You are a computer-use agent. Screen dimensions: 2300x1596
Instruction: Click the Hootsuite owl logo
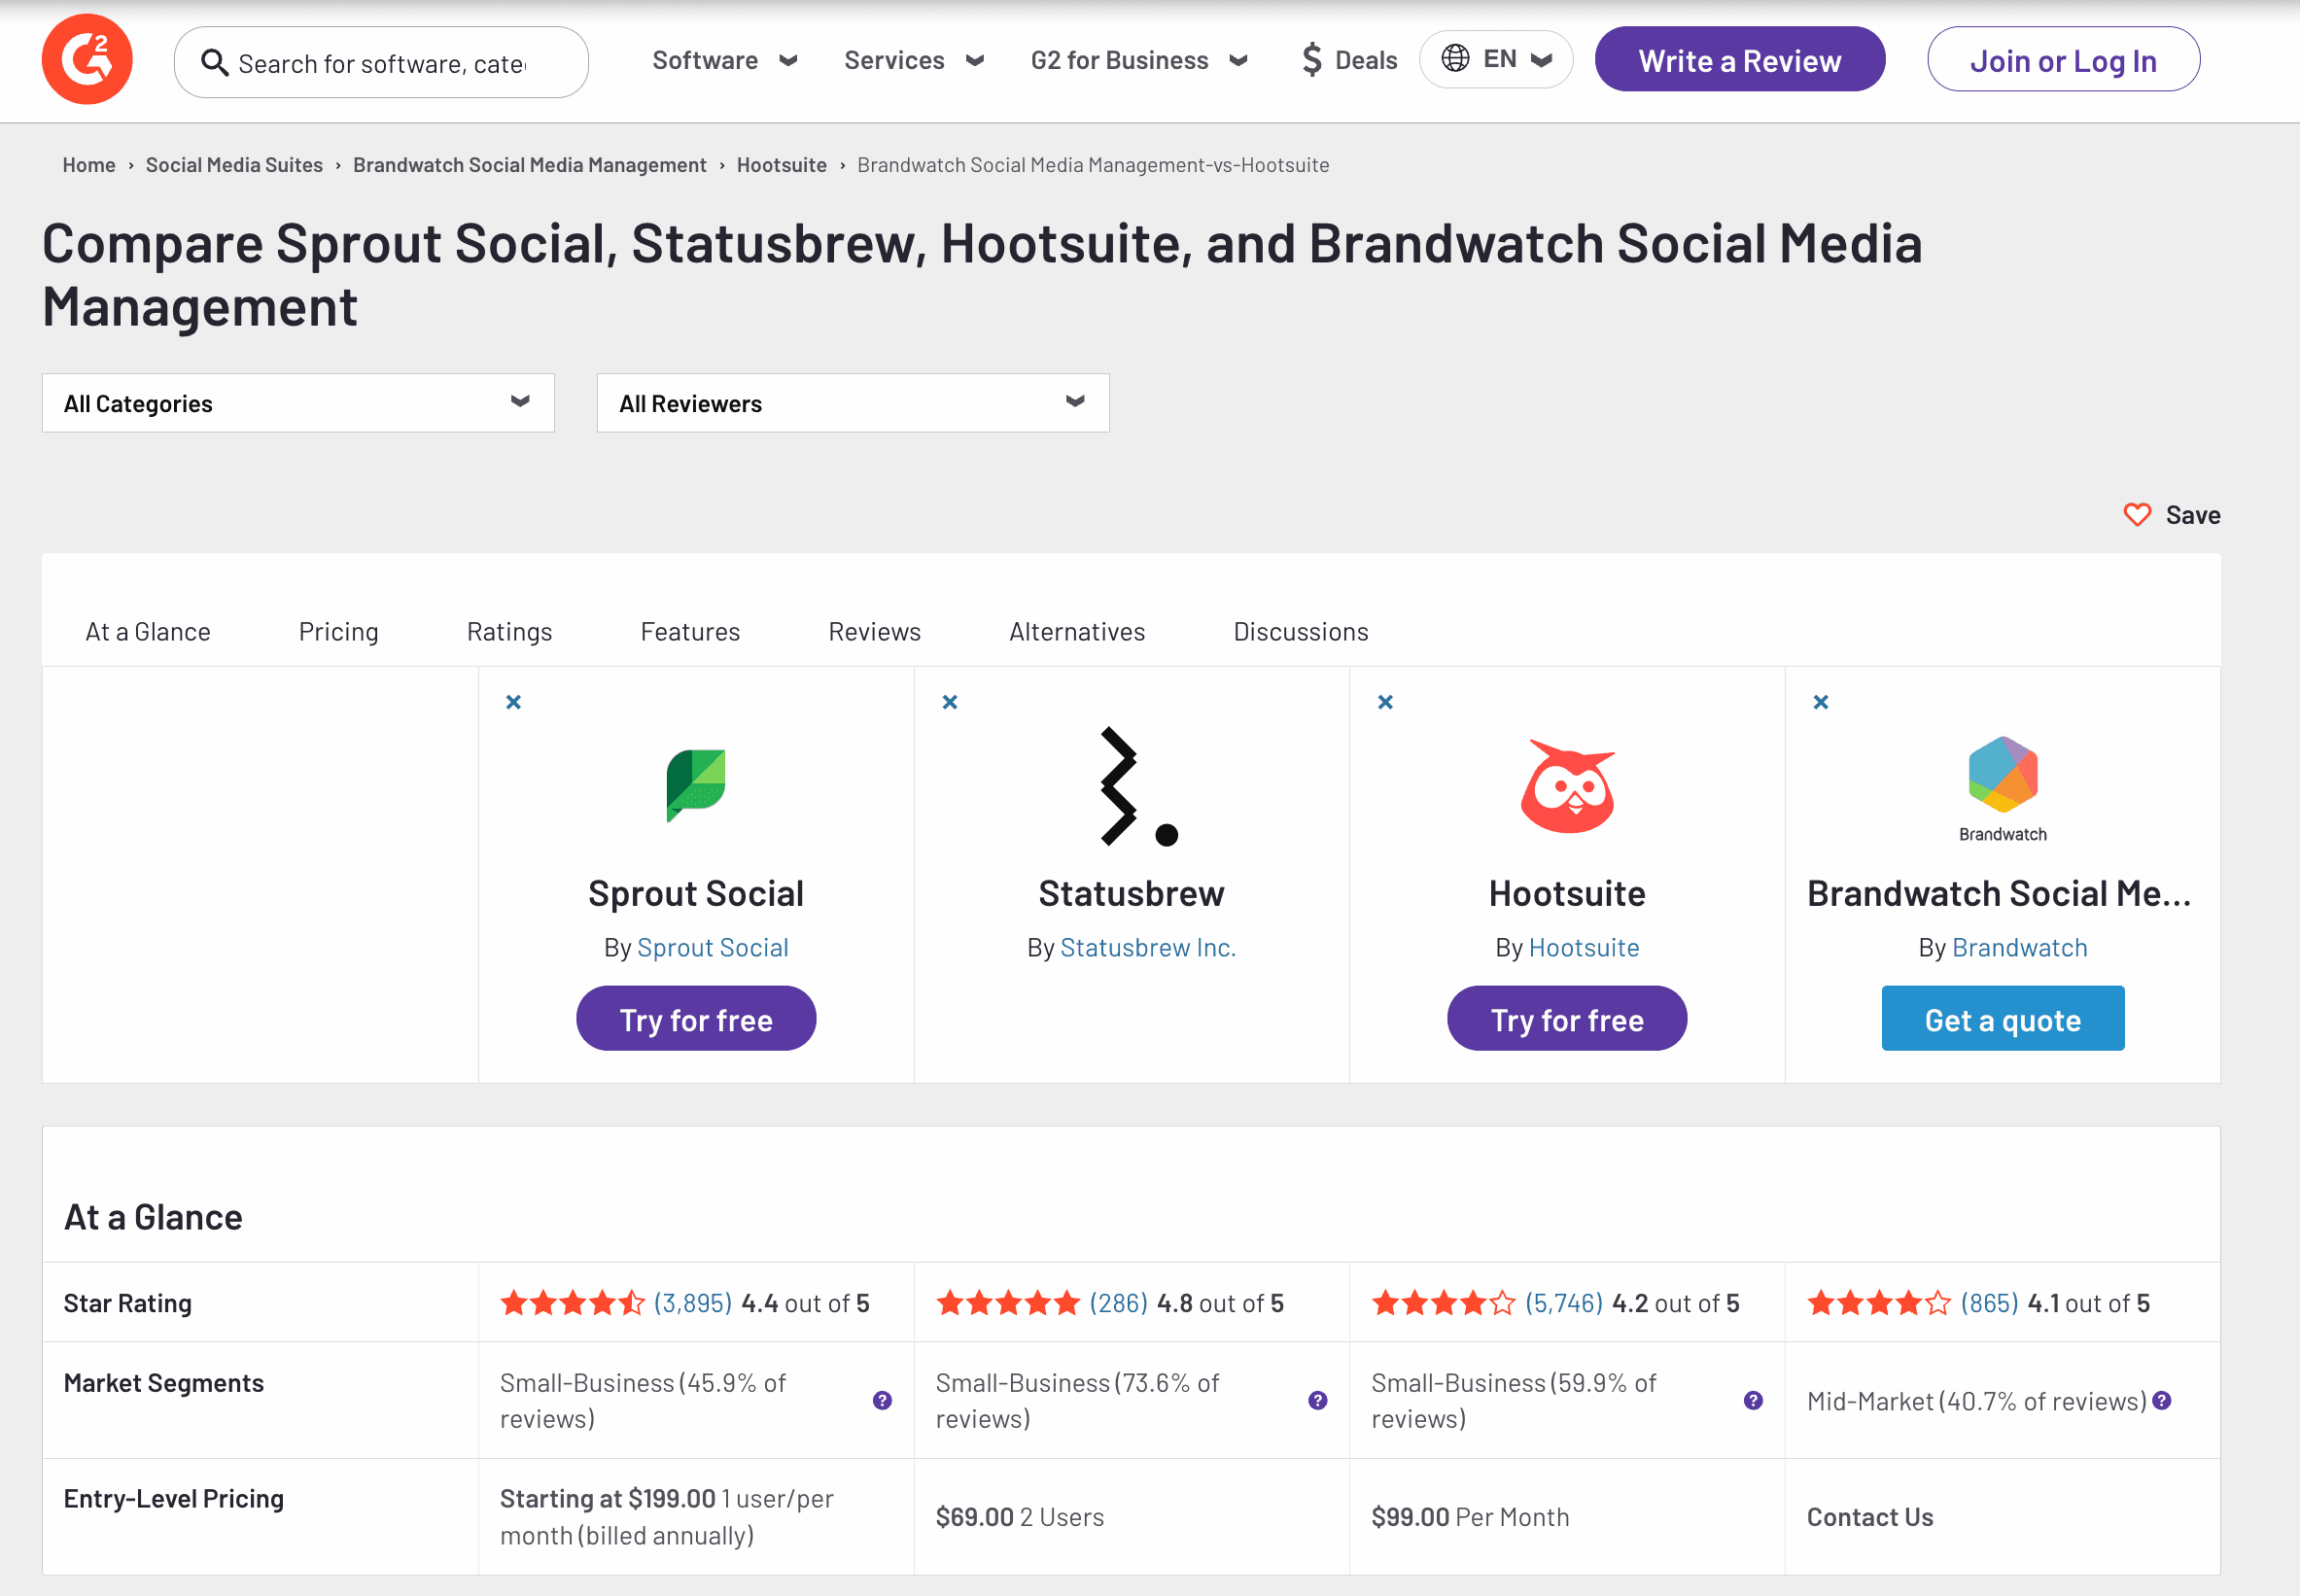(1566, 786)
